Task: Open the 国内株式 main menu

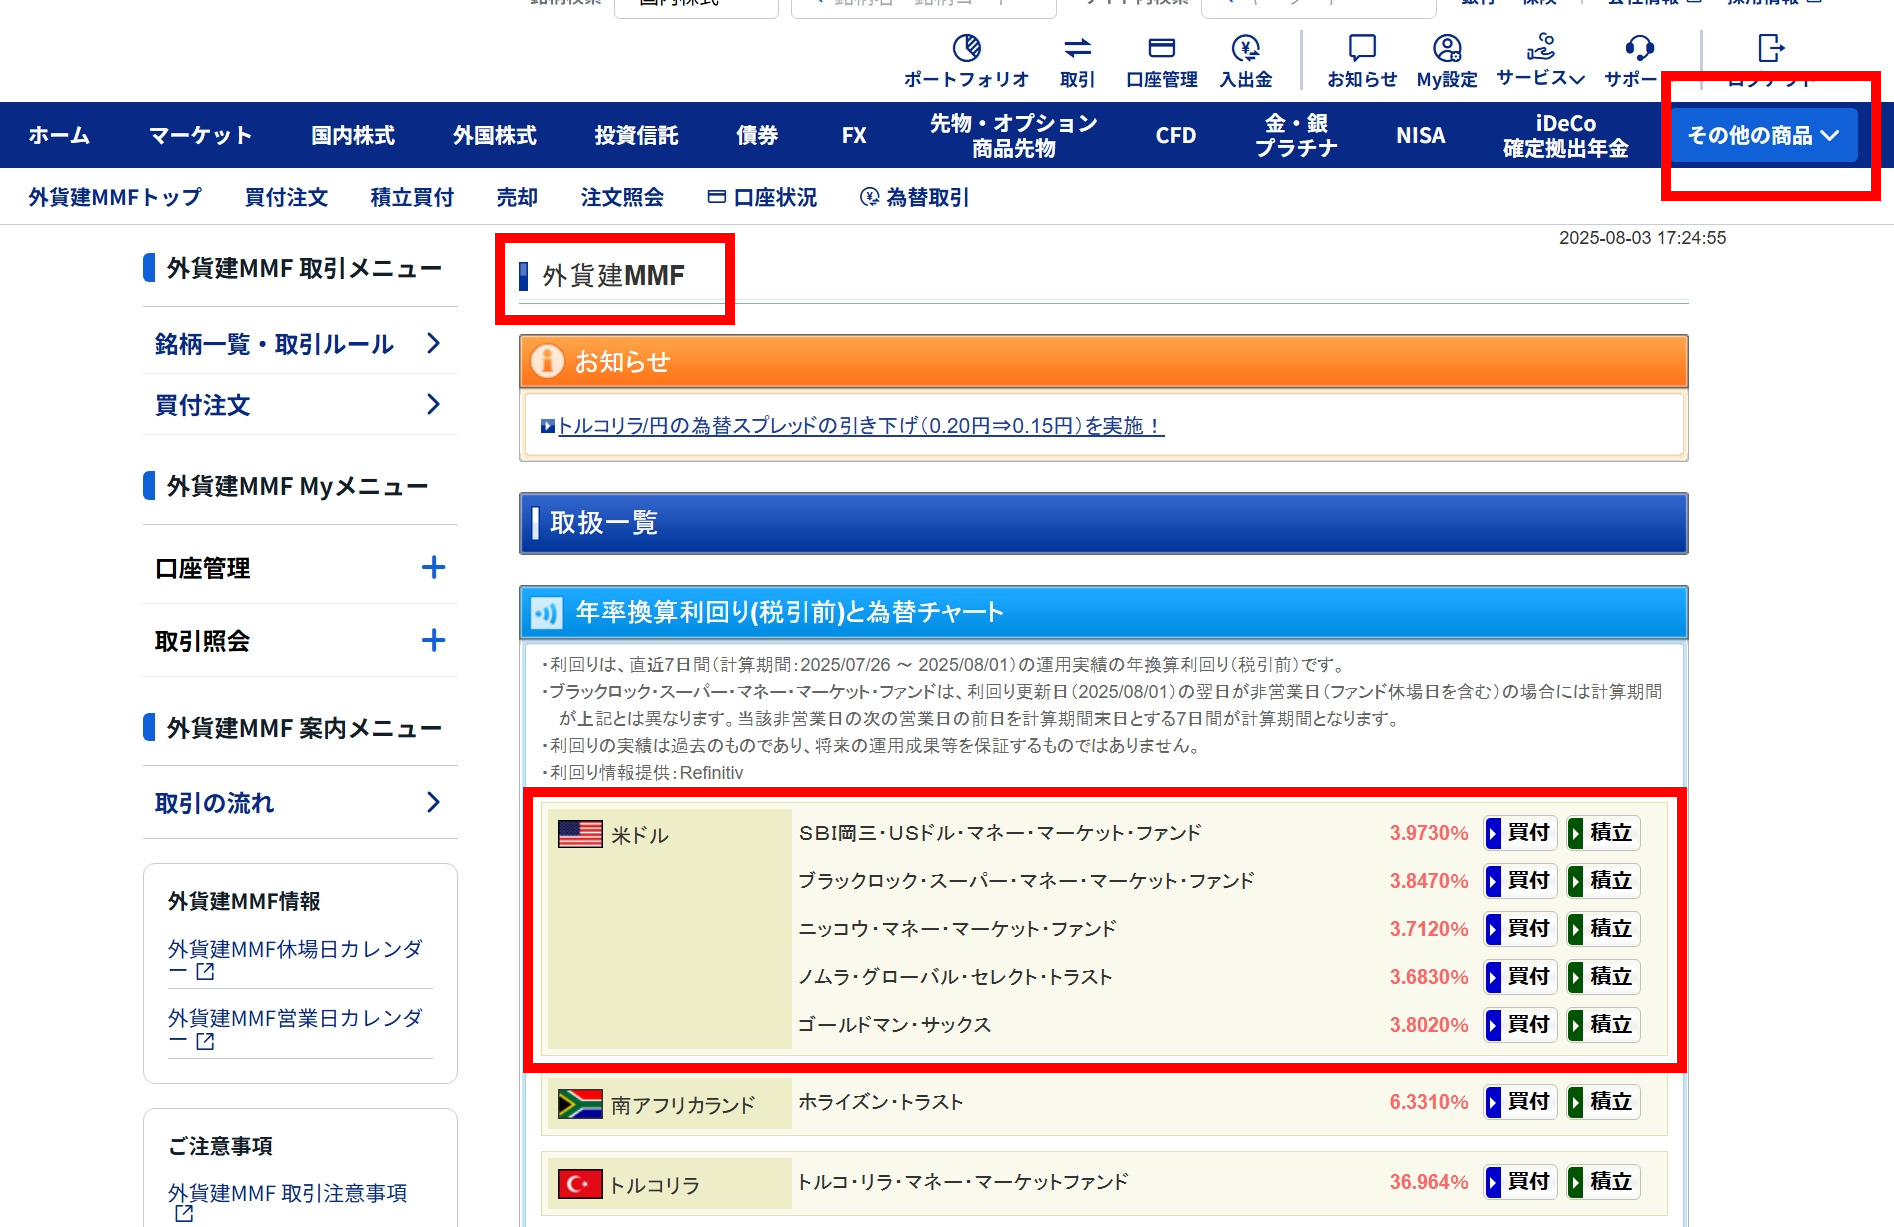Action: [353, 135]
